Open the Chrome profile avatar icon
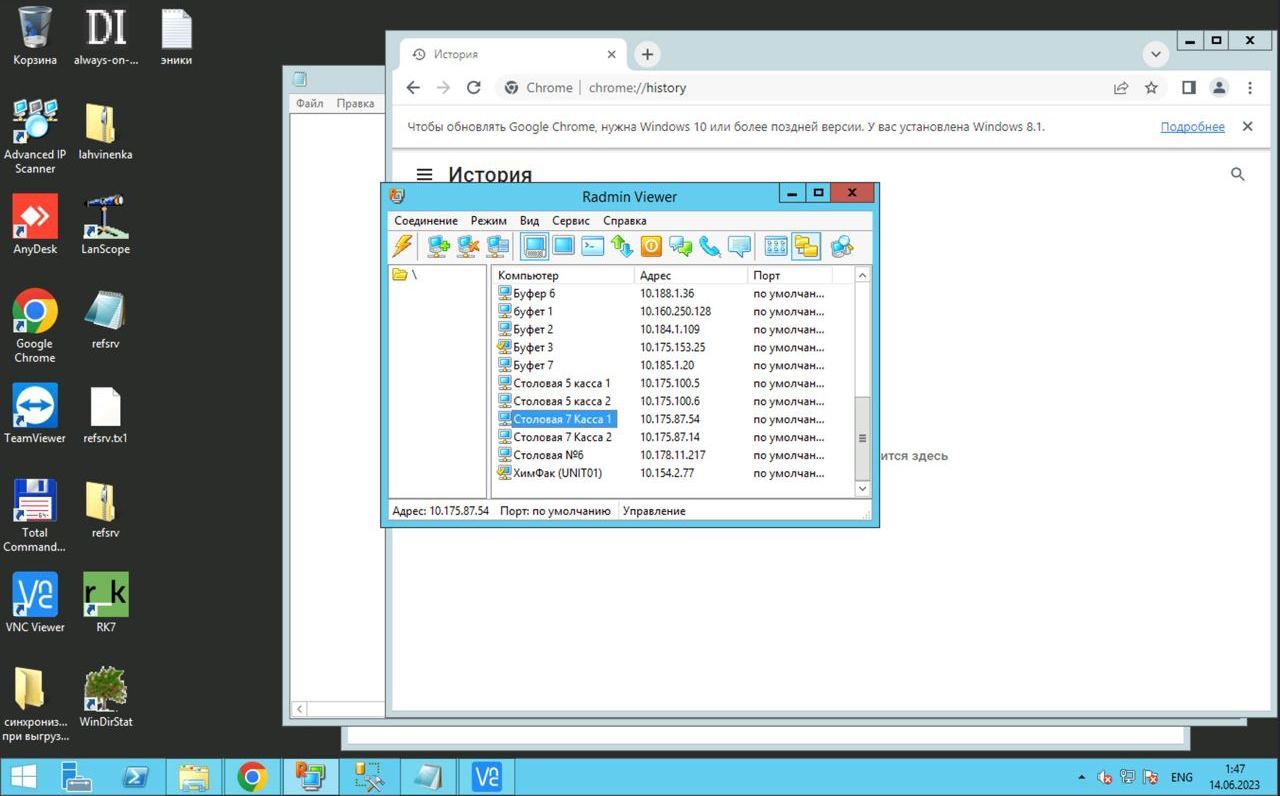Image resolution: width=1280 pixels, height=796 pixels. point(1219,88)
